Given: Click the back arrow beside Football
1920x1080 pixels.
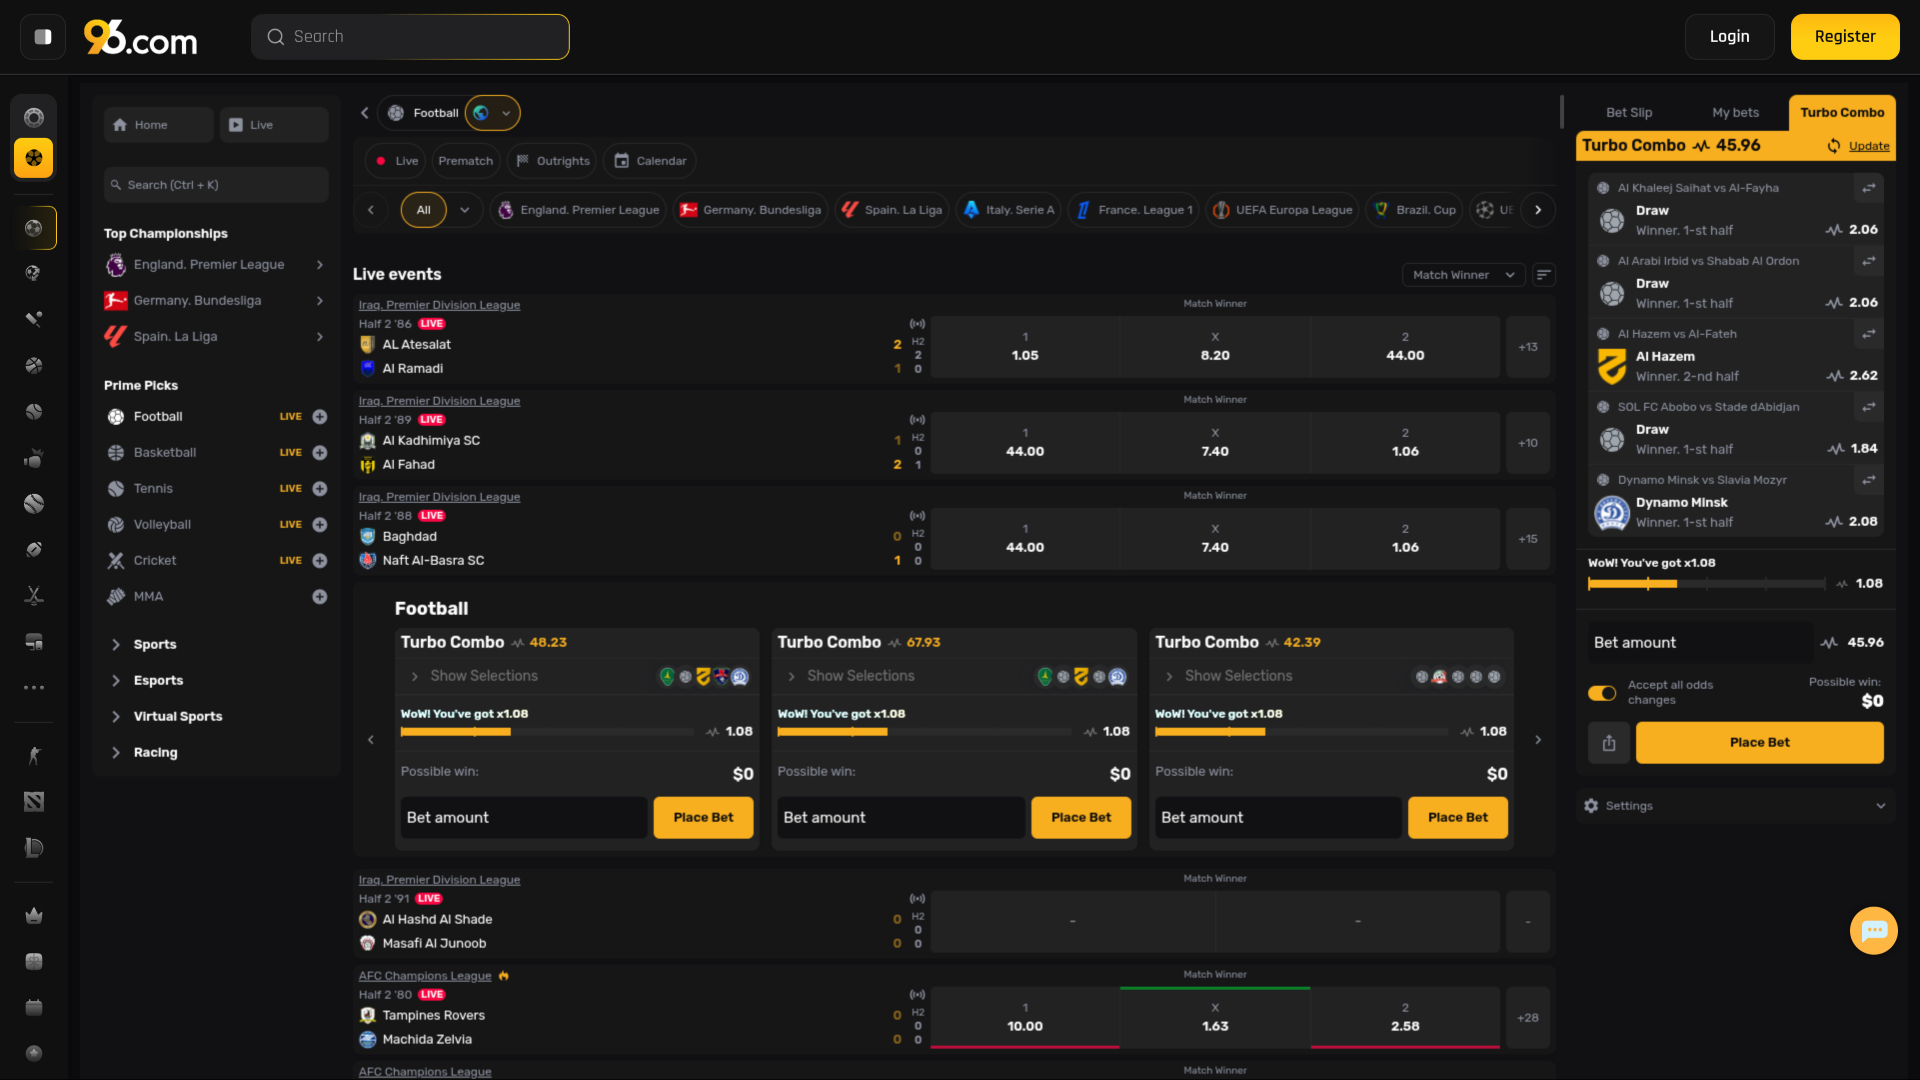Looking at the screenshot, I should point(365,113).
